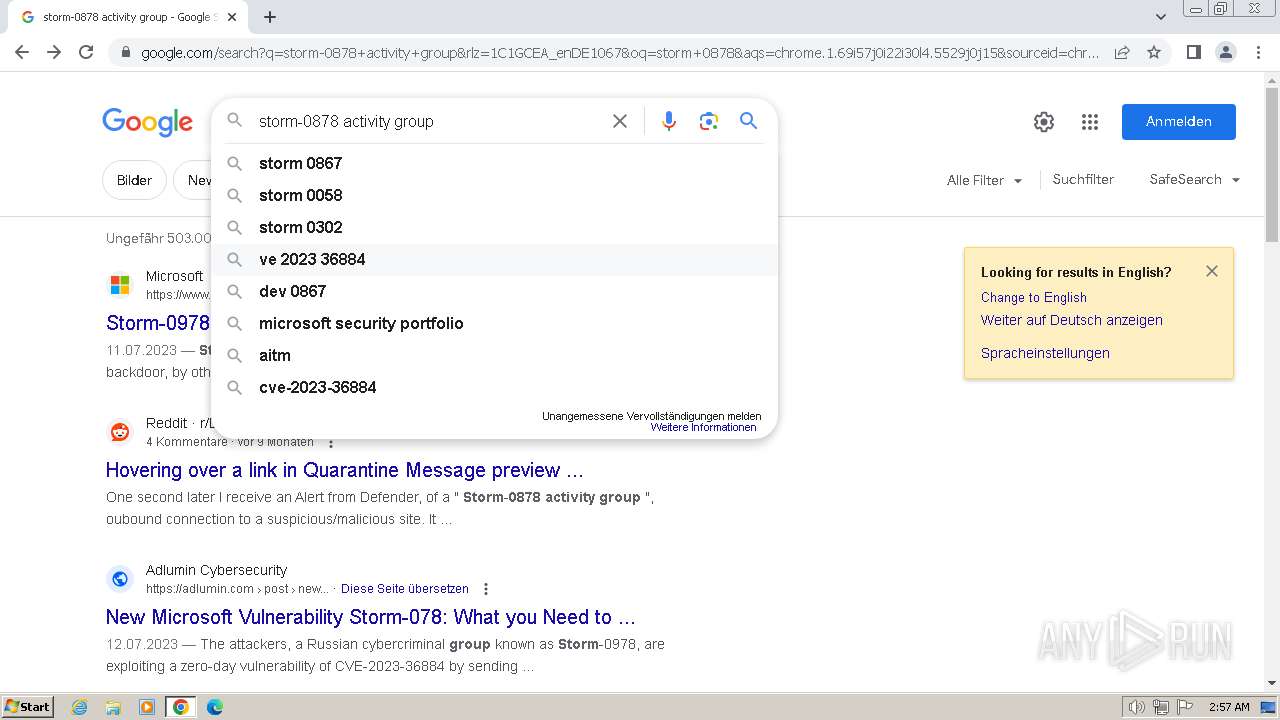Go back to the previous page
1280x720 pixels.
click(22, 52)
